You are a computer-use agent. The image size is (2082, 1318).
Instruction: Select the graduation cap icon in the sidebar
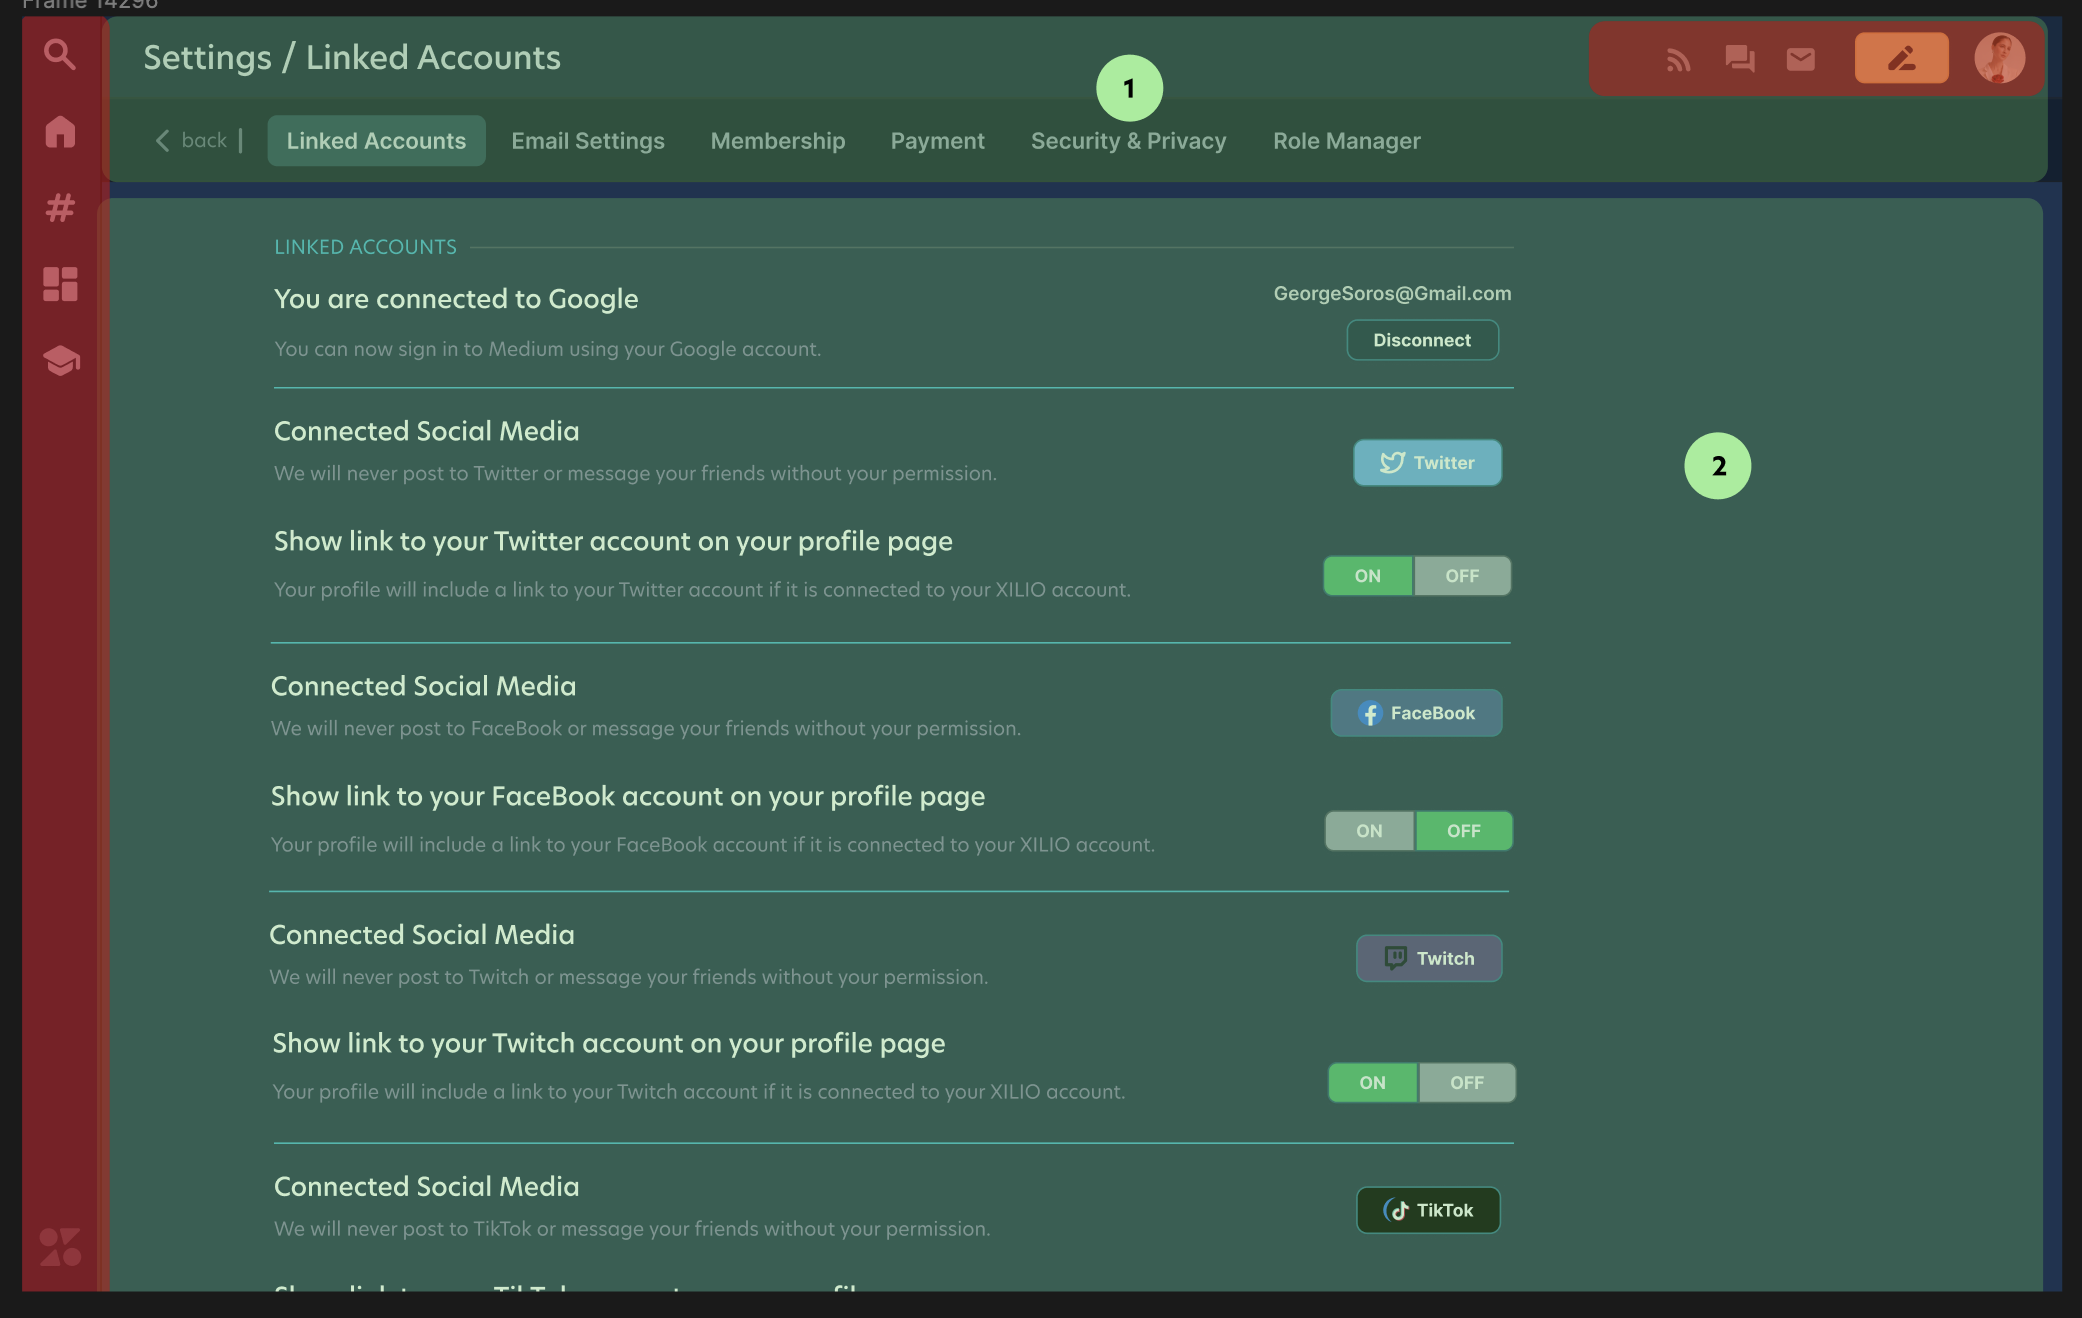point(59,361)
